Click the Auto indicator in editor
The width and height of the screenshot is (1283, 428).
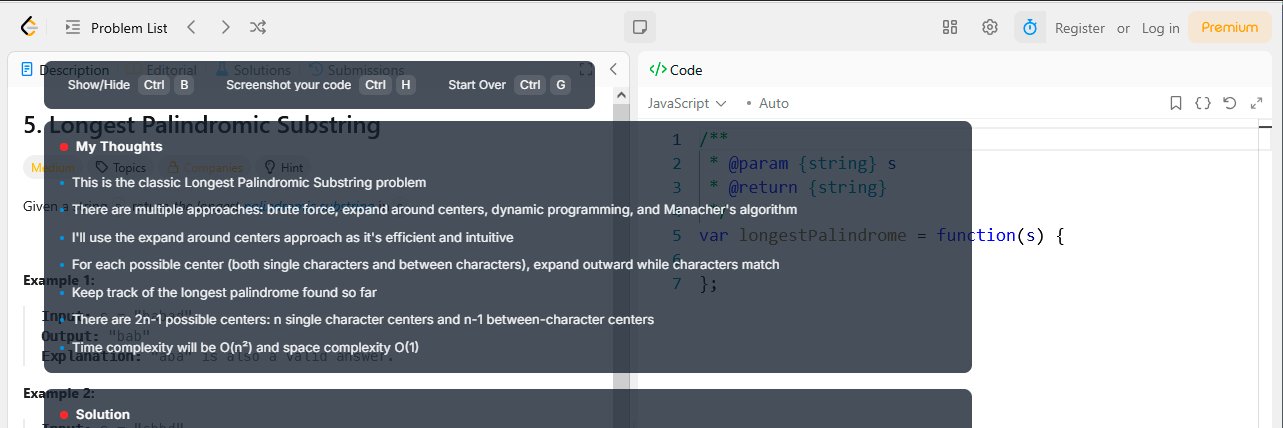768,103
